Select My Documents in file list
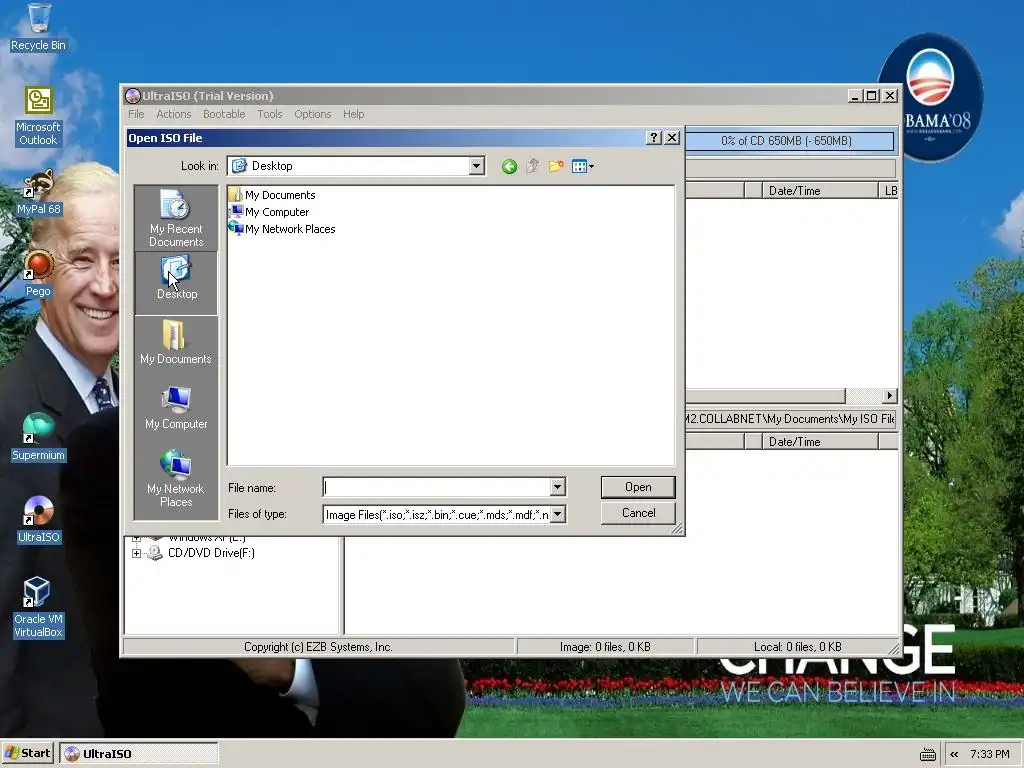The image size is (1024, 768). tap(272, 195)
